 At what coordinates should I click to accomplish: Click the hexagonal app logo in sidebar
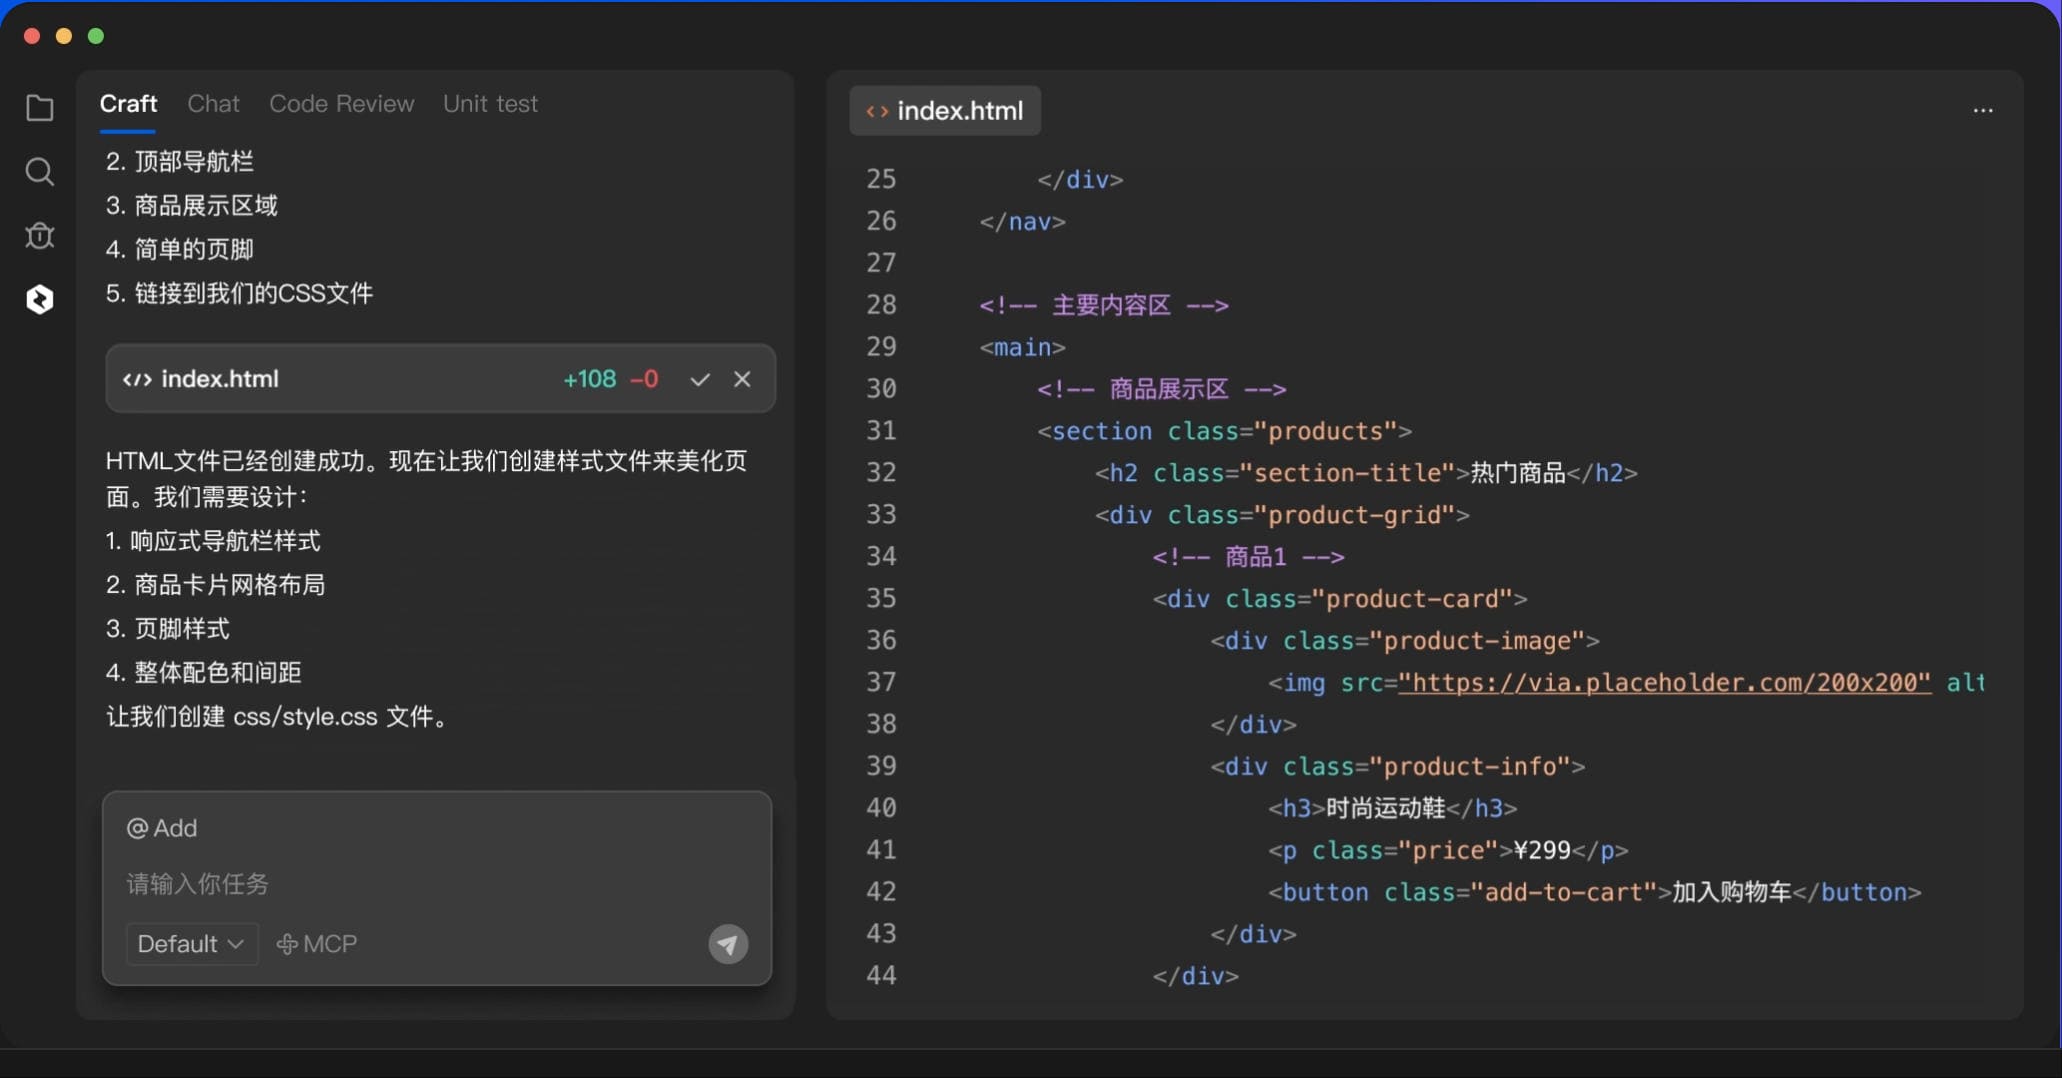coord(40,299)
